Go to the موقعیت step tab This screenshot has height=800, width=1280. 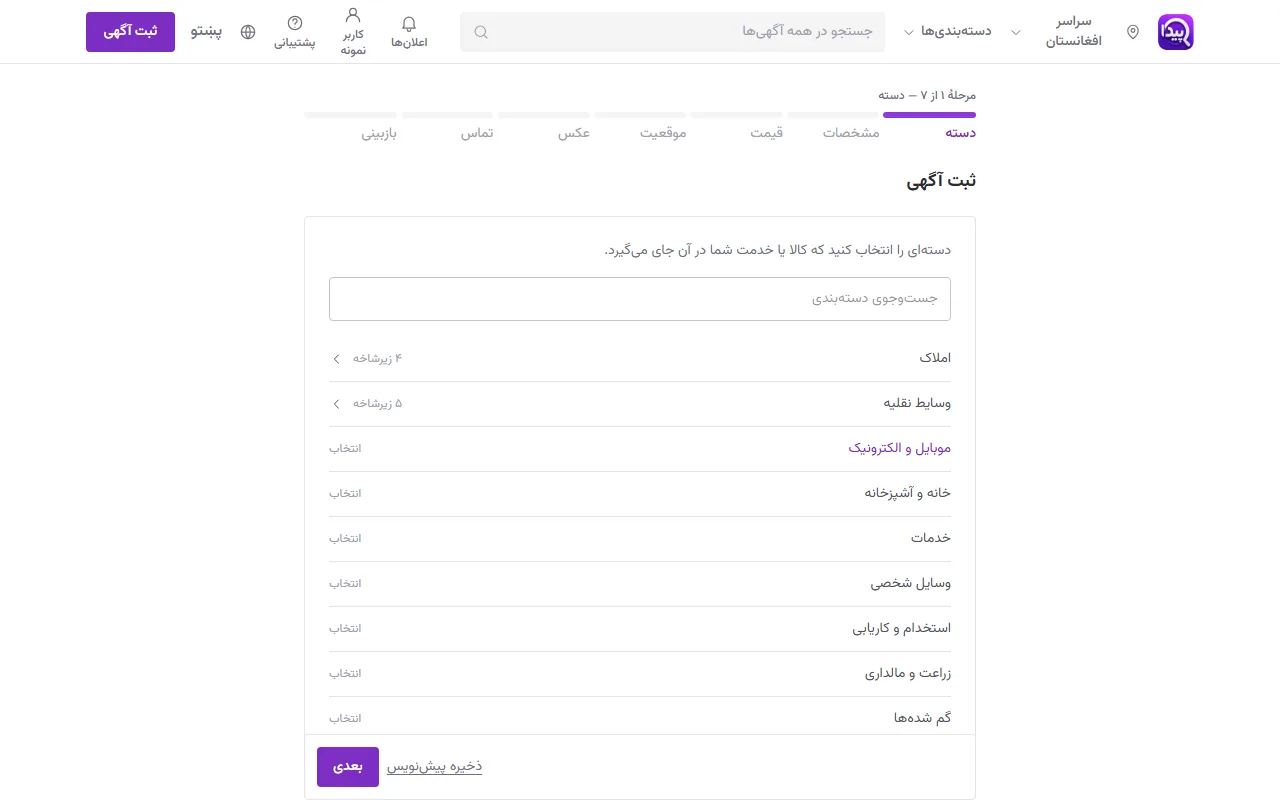[x=640, y=125]
